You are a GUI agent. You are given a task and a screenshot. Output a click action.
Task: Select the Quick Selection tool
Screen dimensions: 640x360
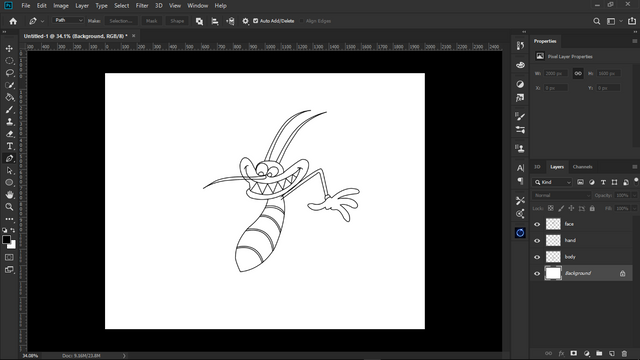9,85
